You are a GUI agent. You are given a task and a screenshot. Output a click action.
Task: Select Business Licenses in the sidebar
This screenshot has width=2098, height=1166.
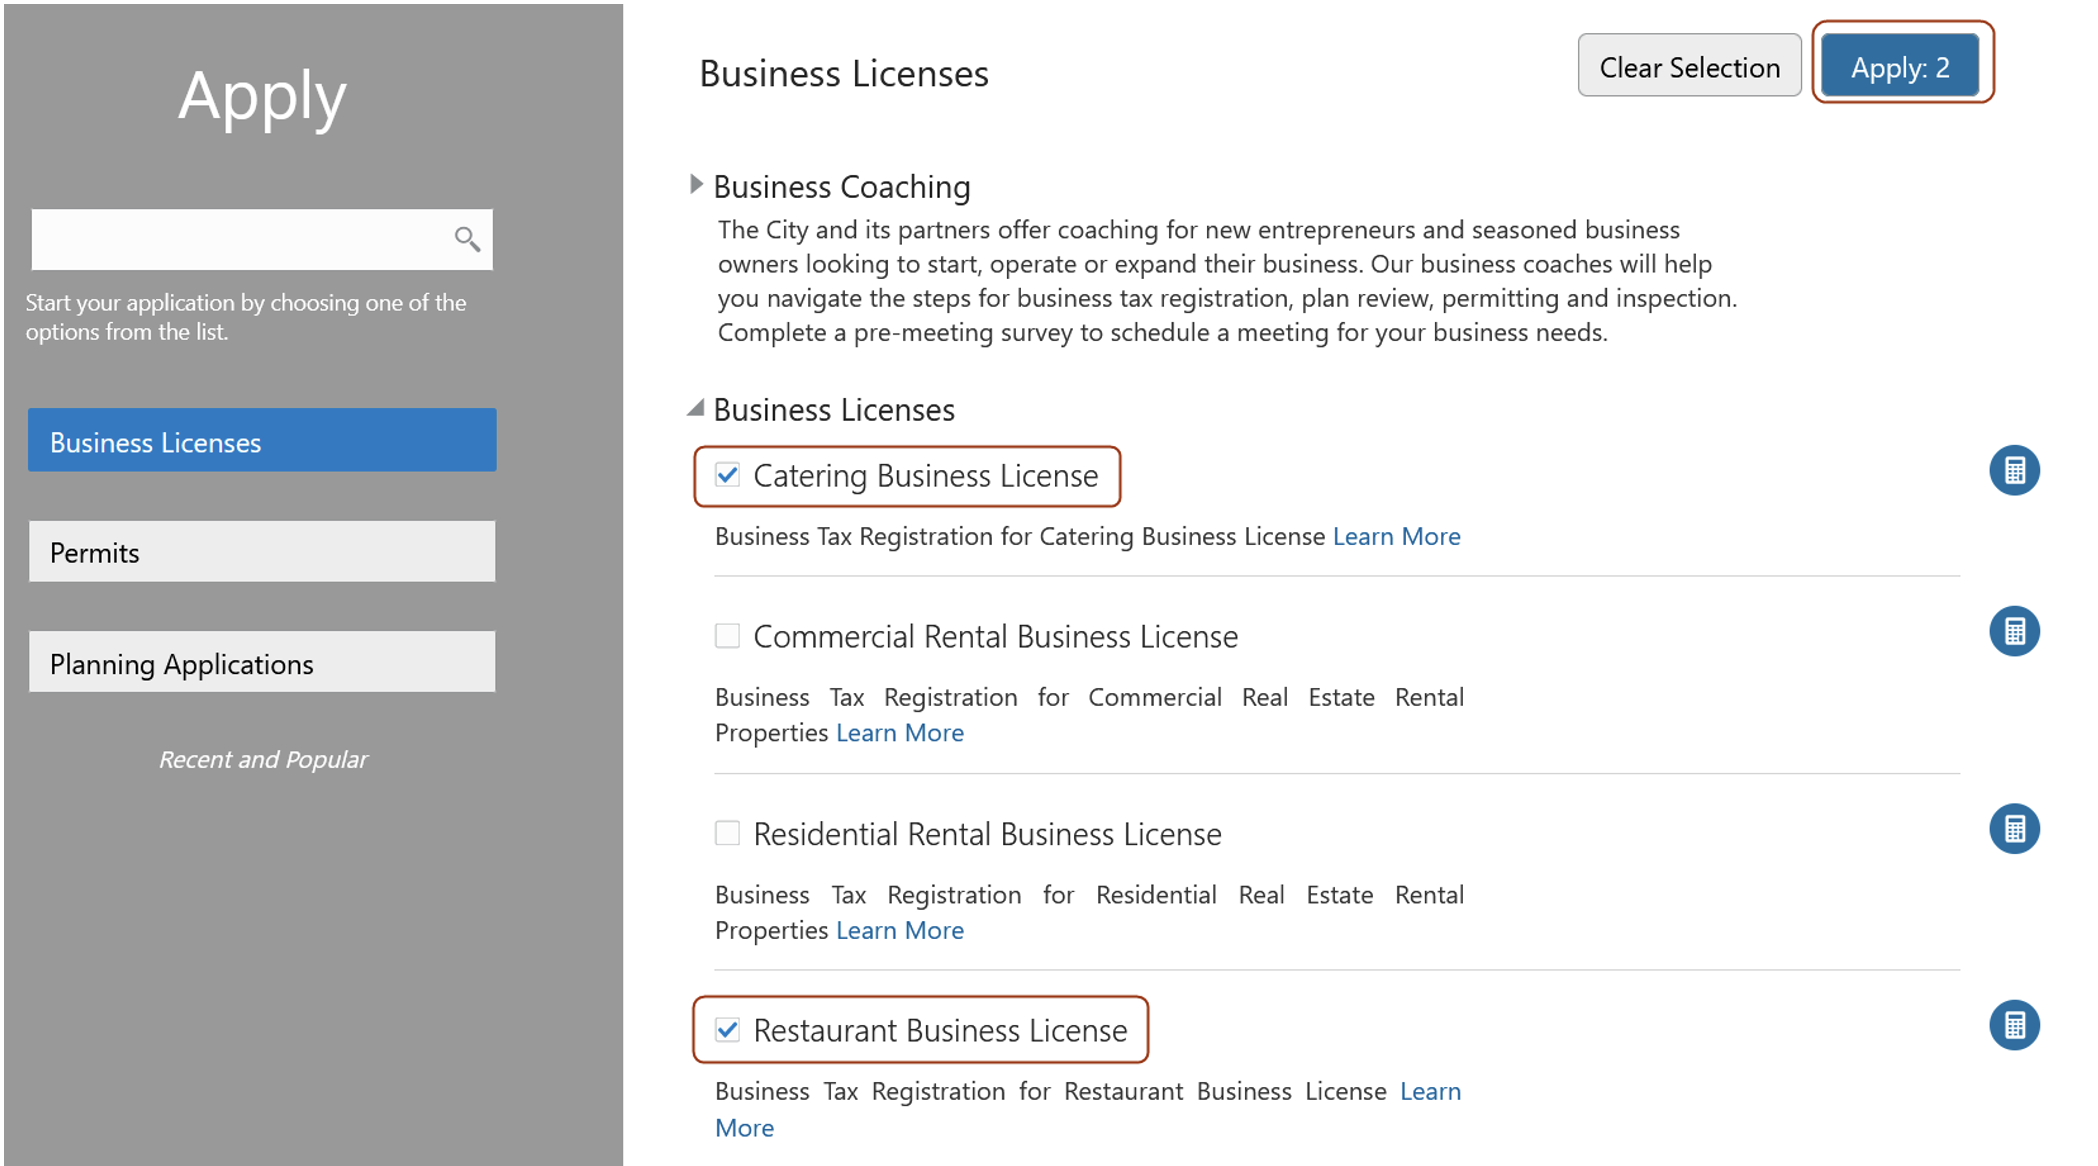[261, 440]
